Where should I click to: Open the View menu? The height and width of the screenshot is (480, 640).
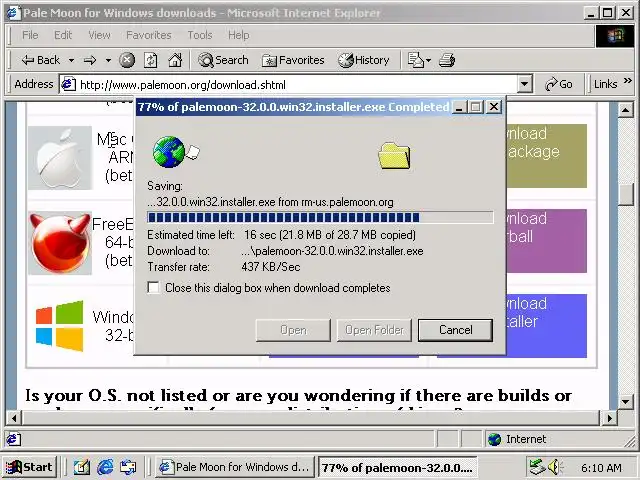(x=99, y=35)
